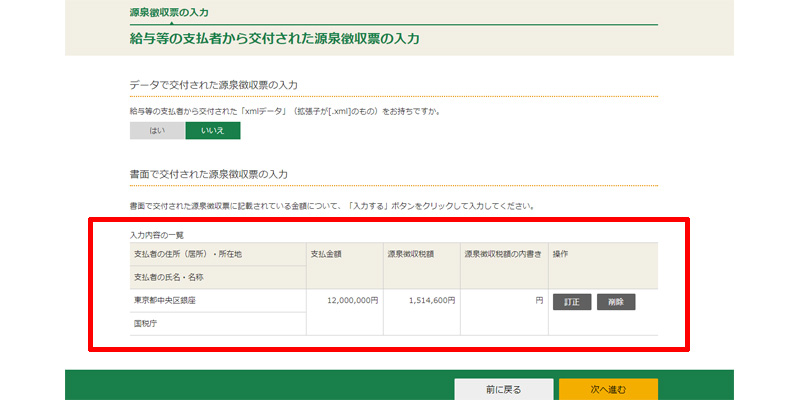Click the 源泉徴収票の入力 step tab
The height and width of the screenshot is (400, 800).
point(169,13)
